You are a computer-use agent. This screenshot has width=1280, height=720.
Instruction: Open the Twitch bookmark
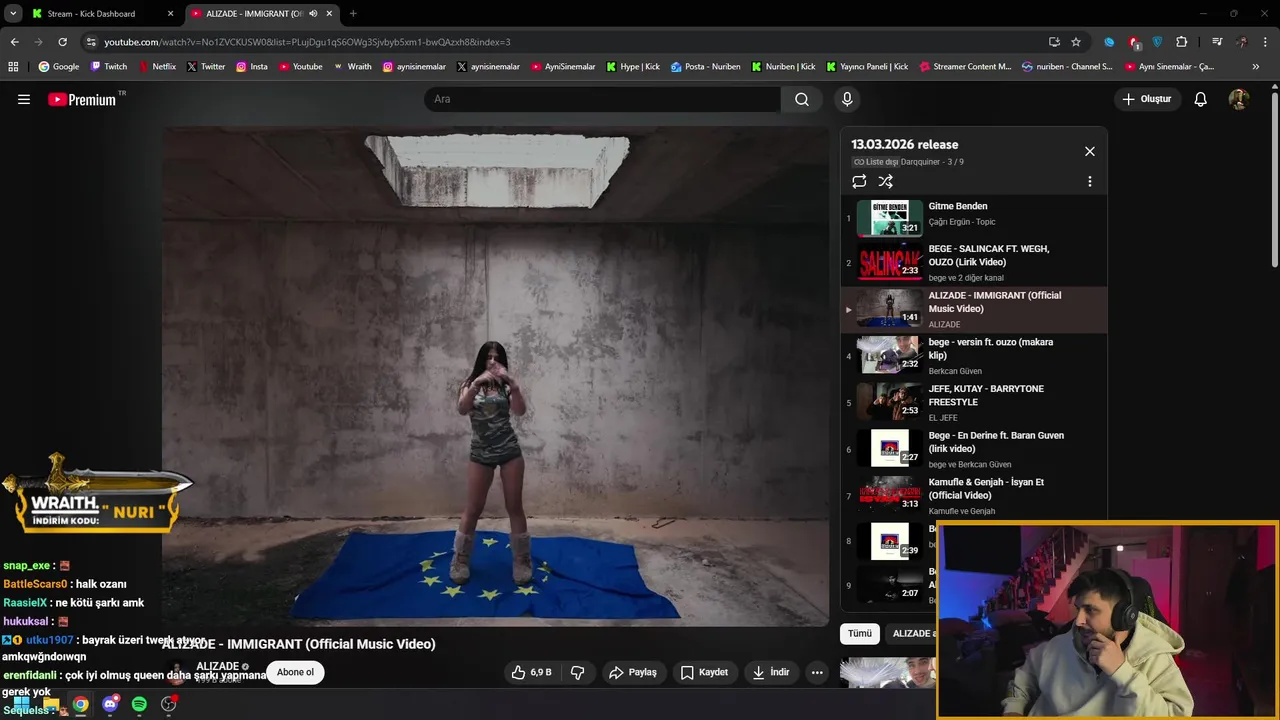coord(109,67)
